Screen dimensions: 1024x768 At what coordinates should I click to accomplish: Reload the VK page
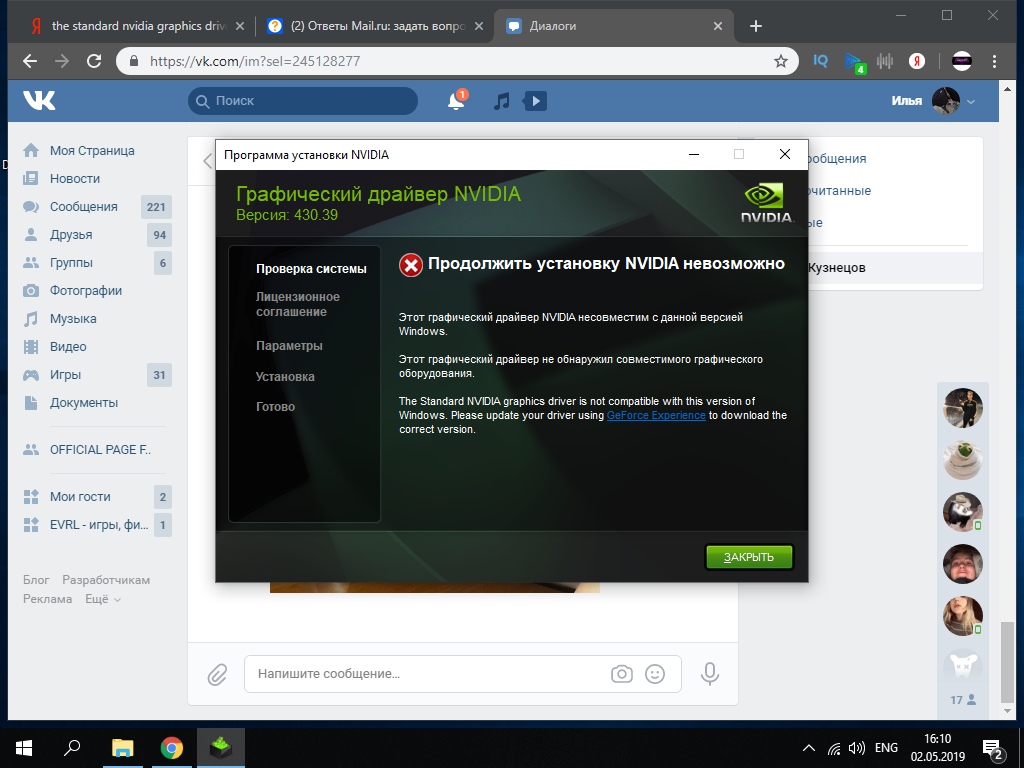95,61
